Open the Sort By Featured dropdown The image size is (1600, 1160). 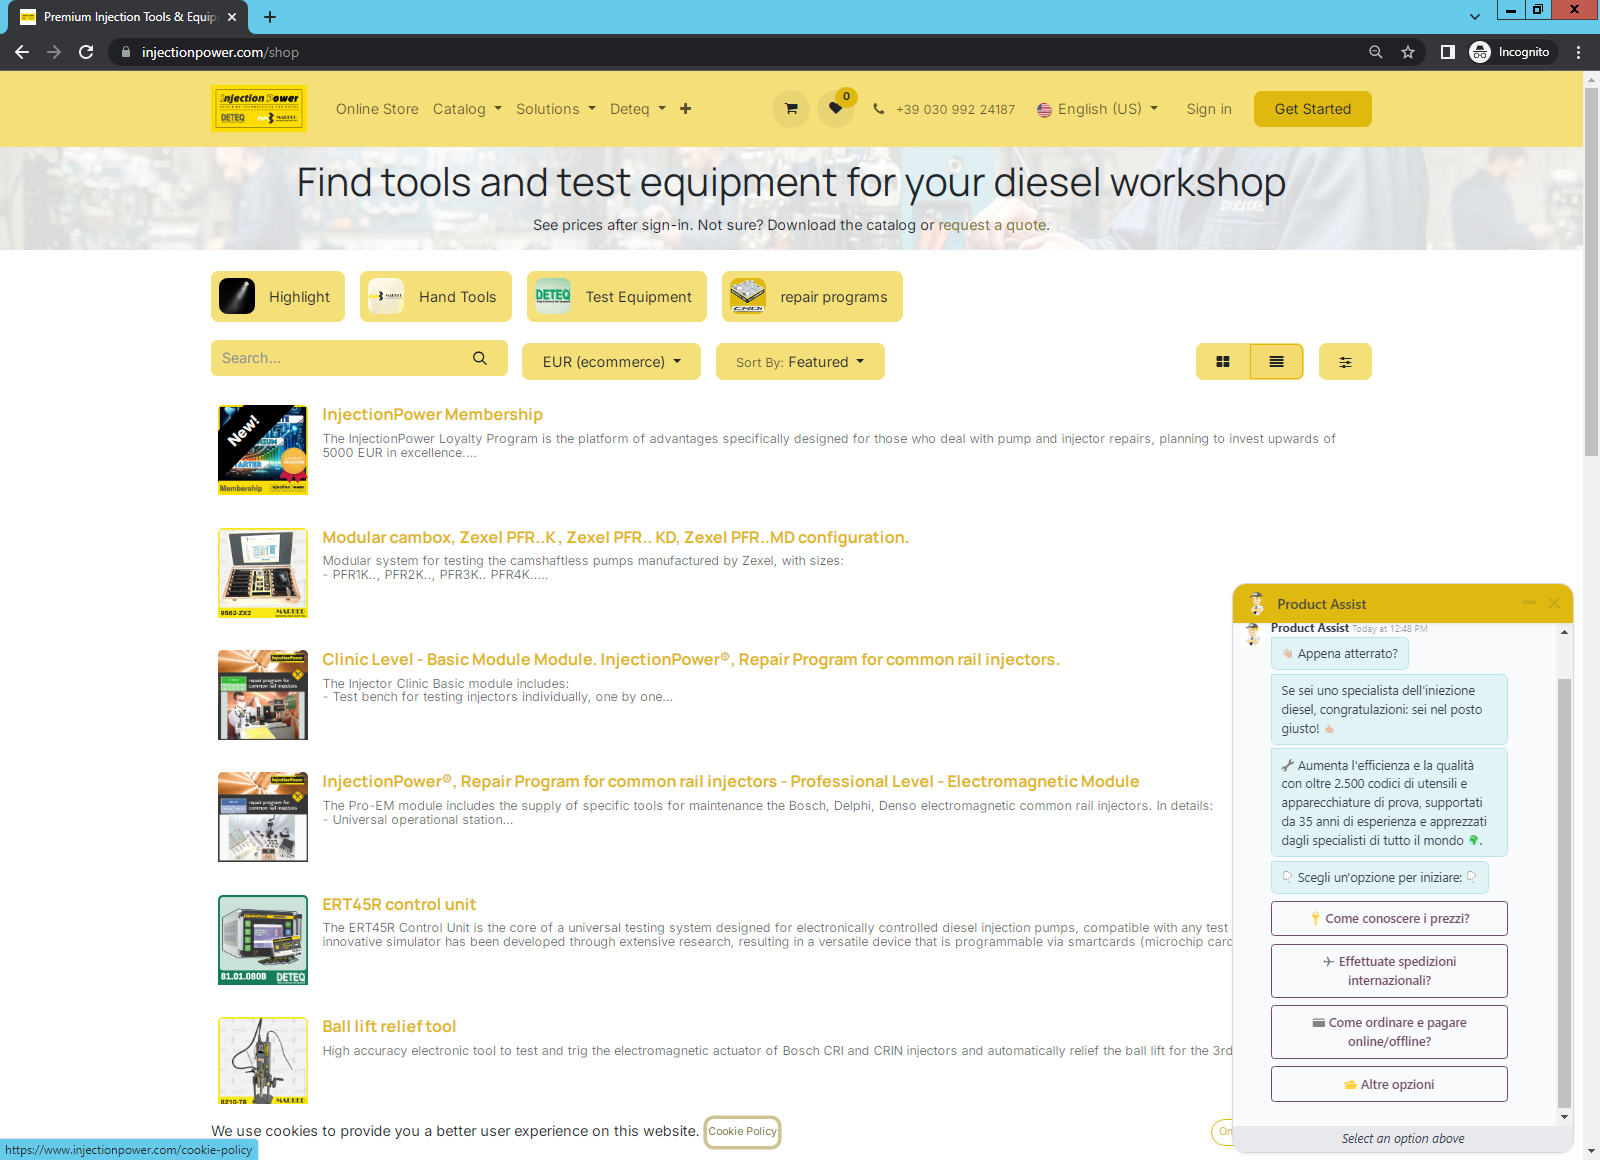[x=800, y=362]
